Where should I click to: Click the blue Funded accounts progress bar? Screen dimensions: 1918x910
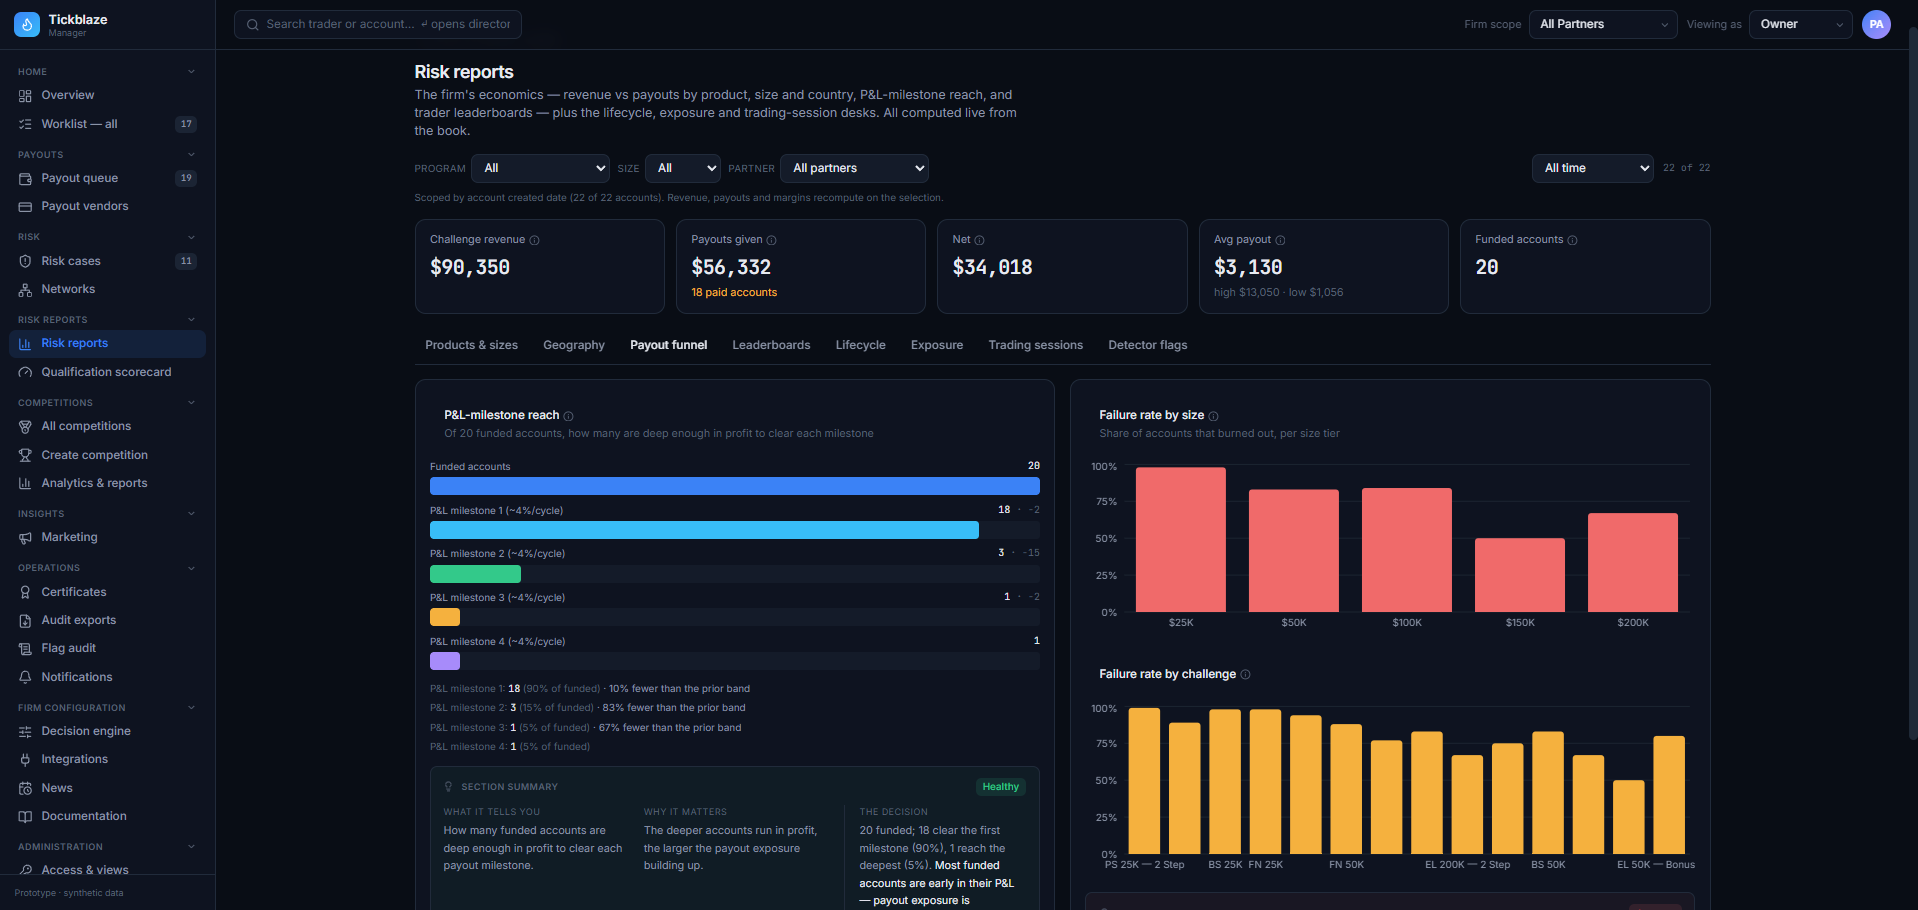[734, 486]
